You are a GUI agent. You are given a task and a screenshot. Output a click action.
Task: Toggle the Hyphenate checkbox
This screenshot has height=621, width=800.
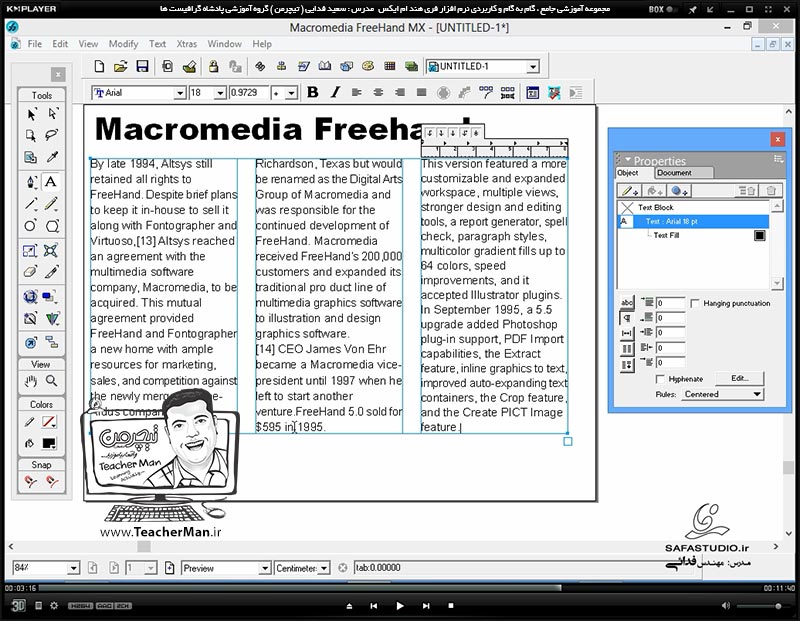[x=660, y=379]
